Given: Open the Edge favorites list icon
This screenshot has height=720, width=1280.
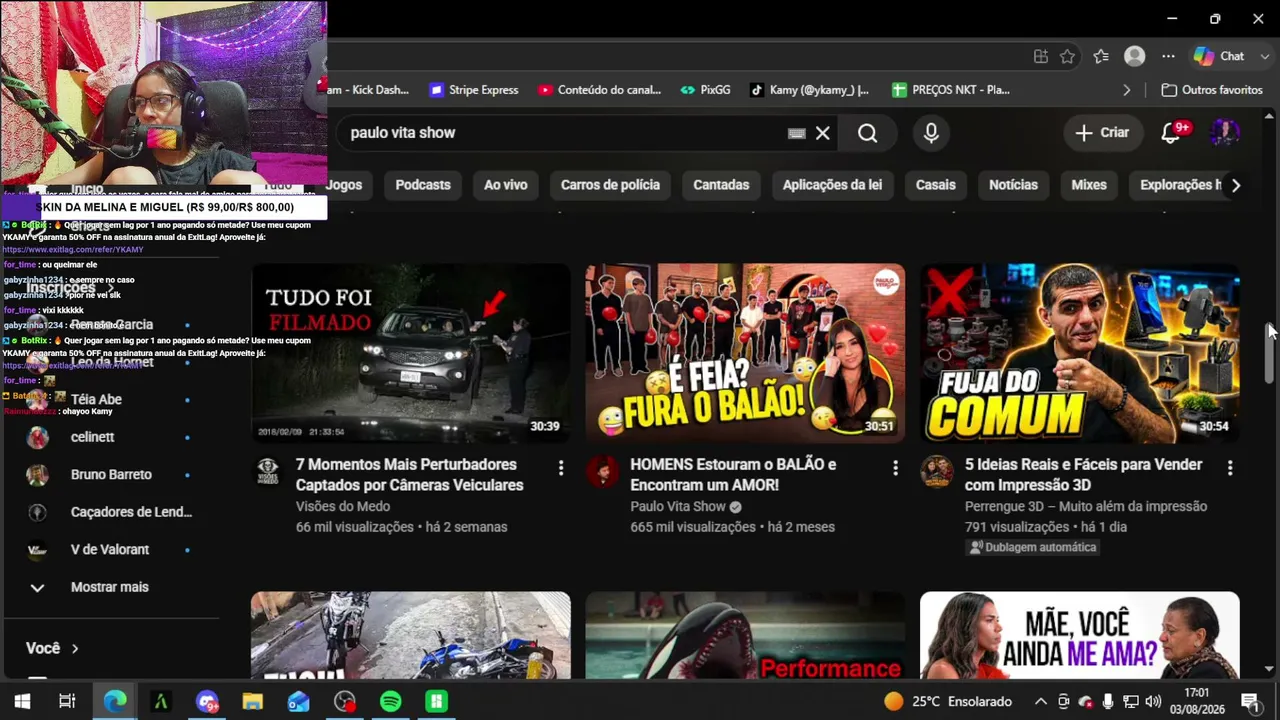Looking at the screenshot, I should (1101, 57).
